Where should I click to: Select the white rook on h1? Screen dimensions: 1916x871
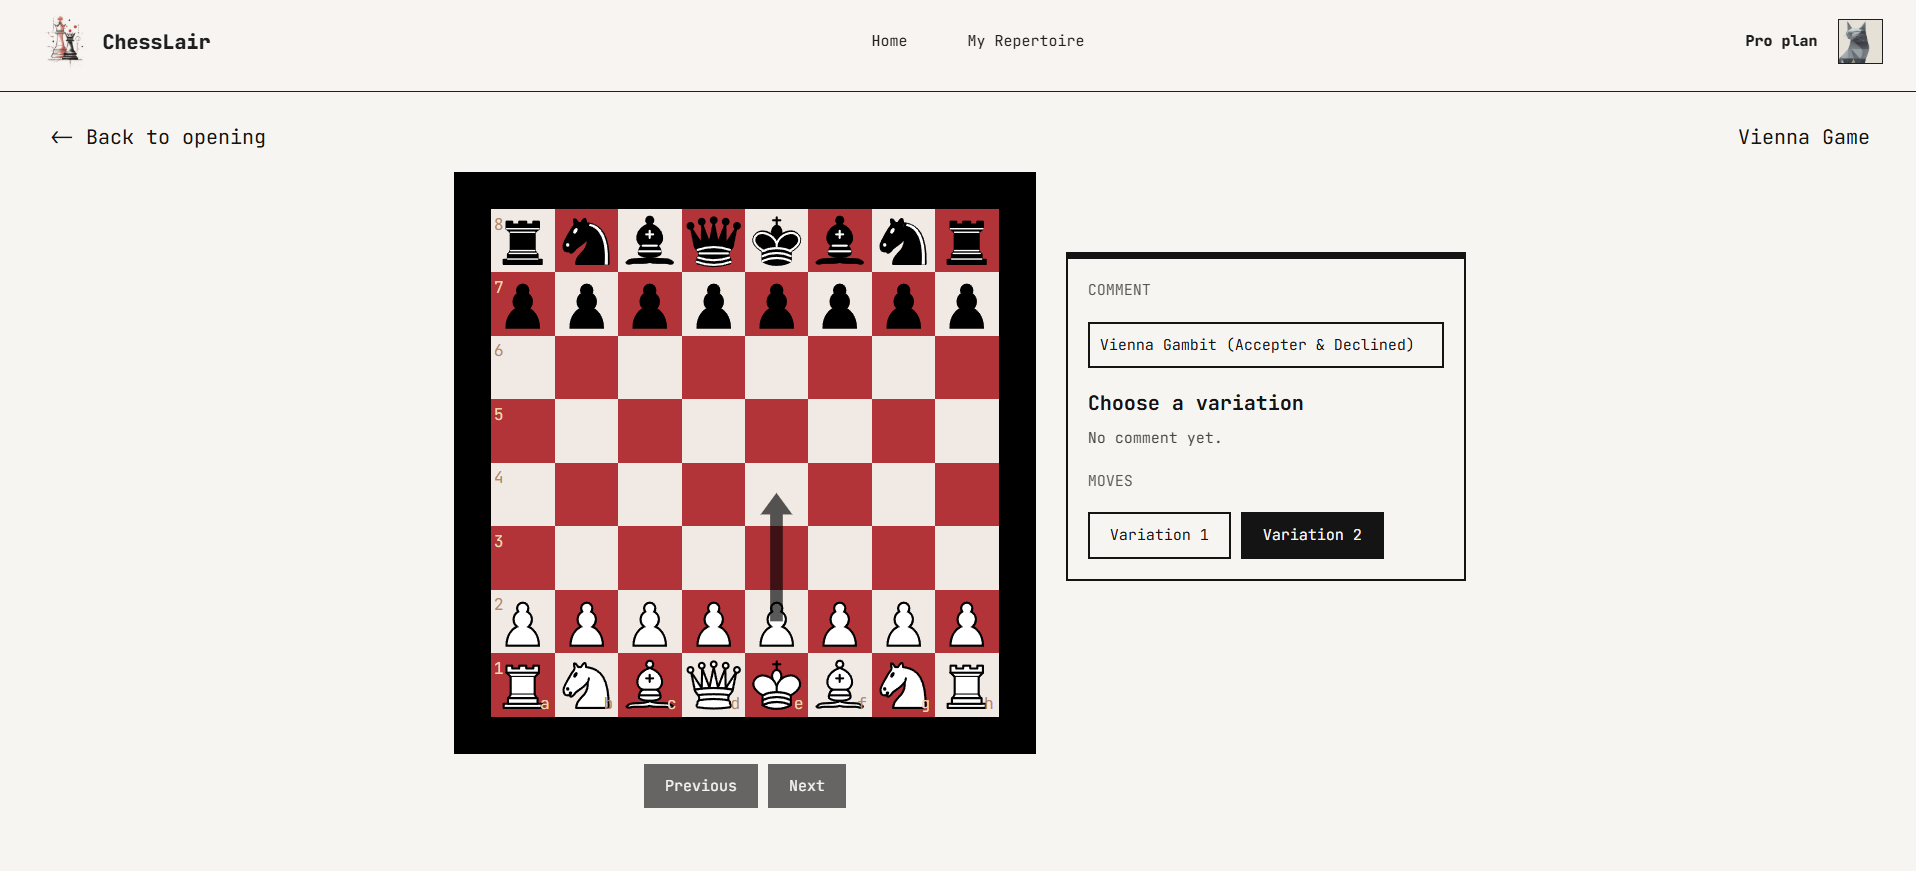(967, 685)
